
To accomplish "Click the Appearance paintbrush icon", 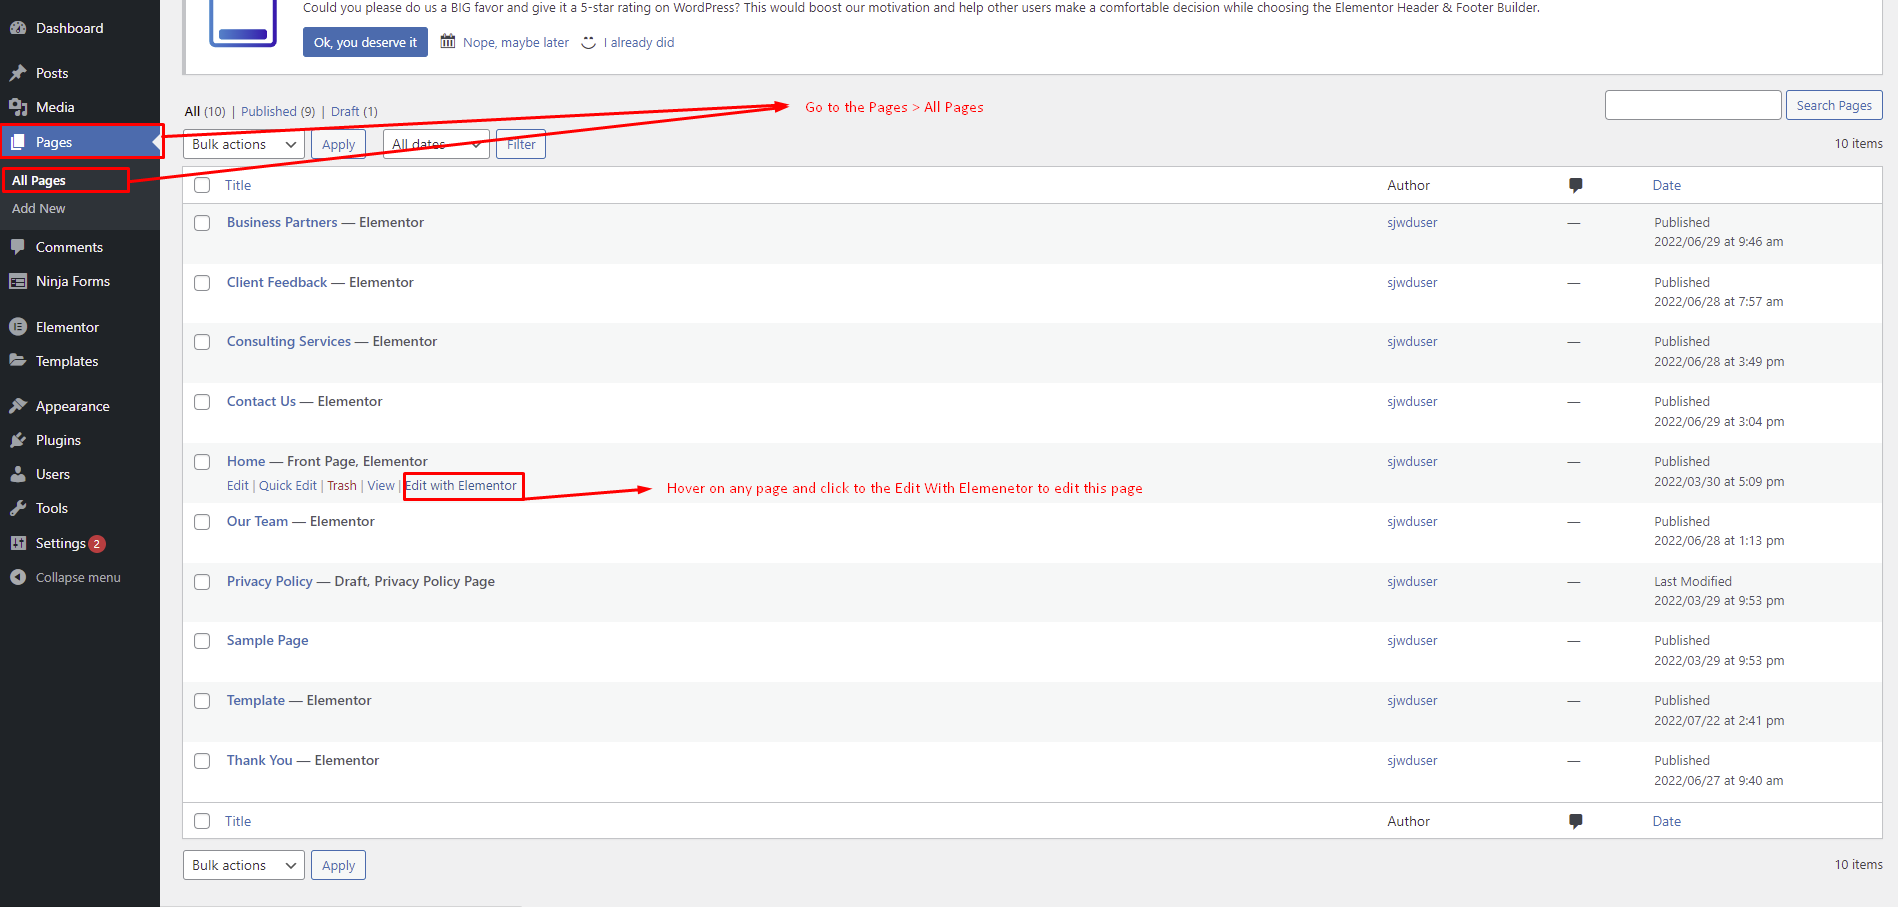I will coord(18,406).
